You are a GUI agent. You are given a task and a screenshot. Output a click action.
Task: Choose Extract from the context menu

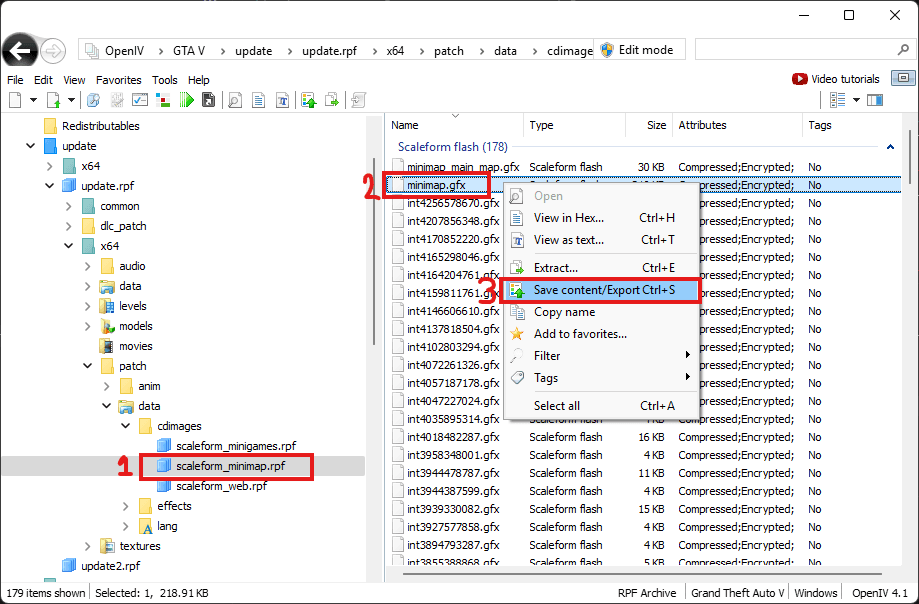(x=560, y=266)
